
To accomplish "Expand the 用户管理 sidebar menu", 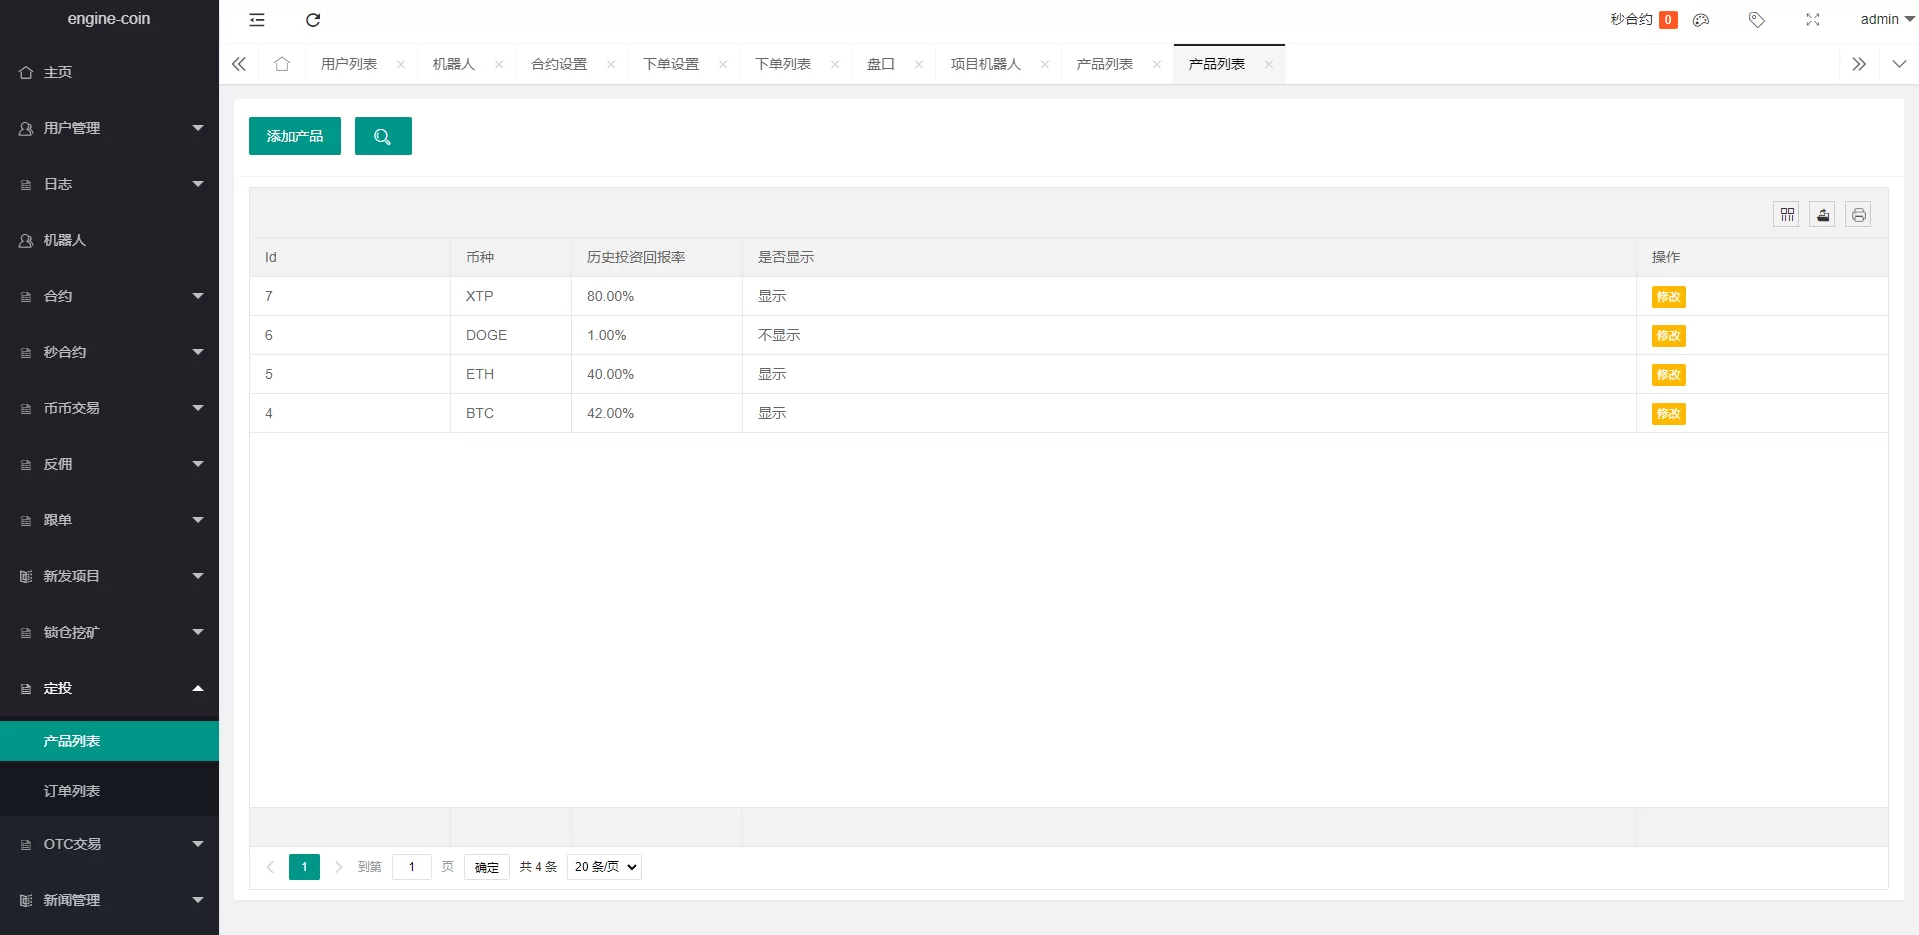I will tap(109, 128).
